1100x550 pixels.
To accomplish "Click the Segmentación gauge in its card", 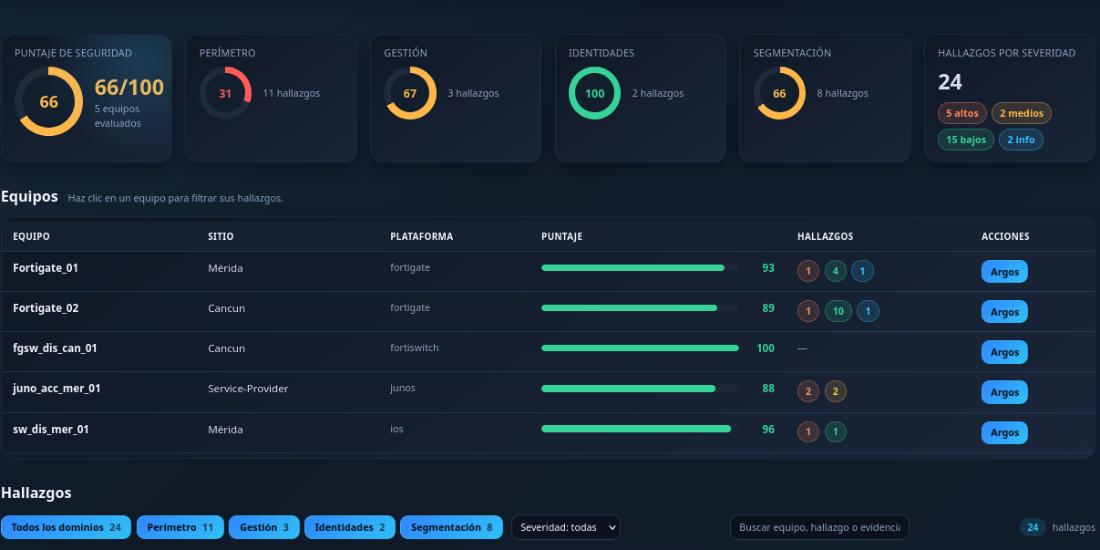I will coord(779,93).
